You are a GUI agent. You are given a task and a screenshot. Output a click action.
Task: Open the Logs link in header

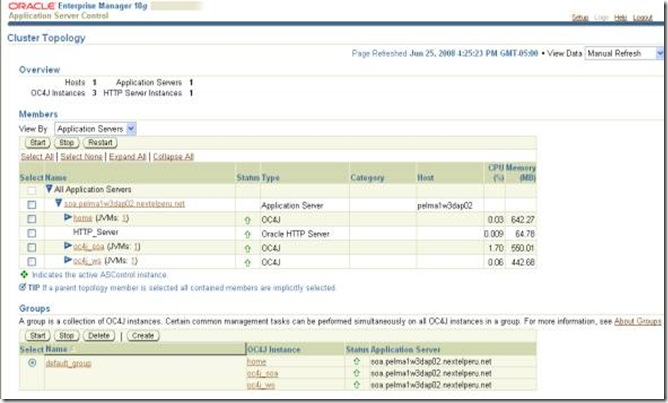[x=601, y=17]
